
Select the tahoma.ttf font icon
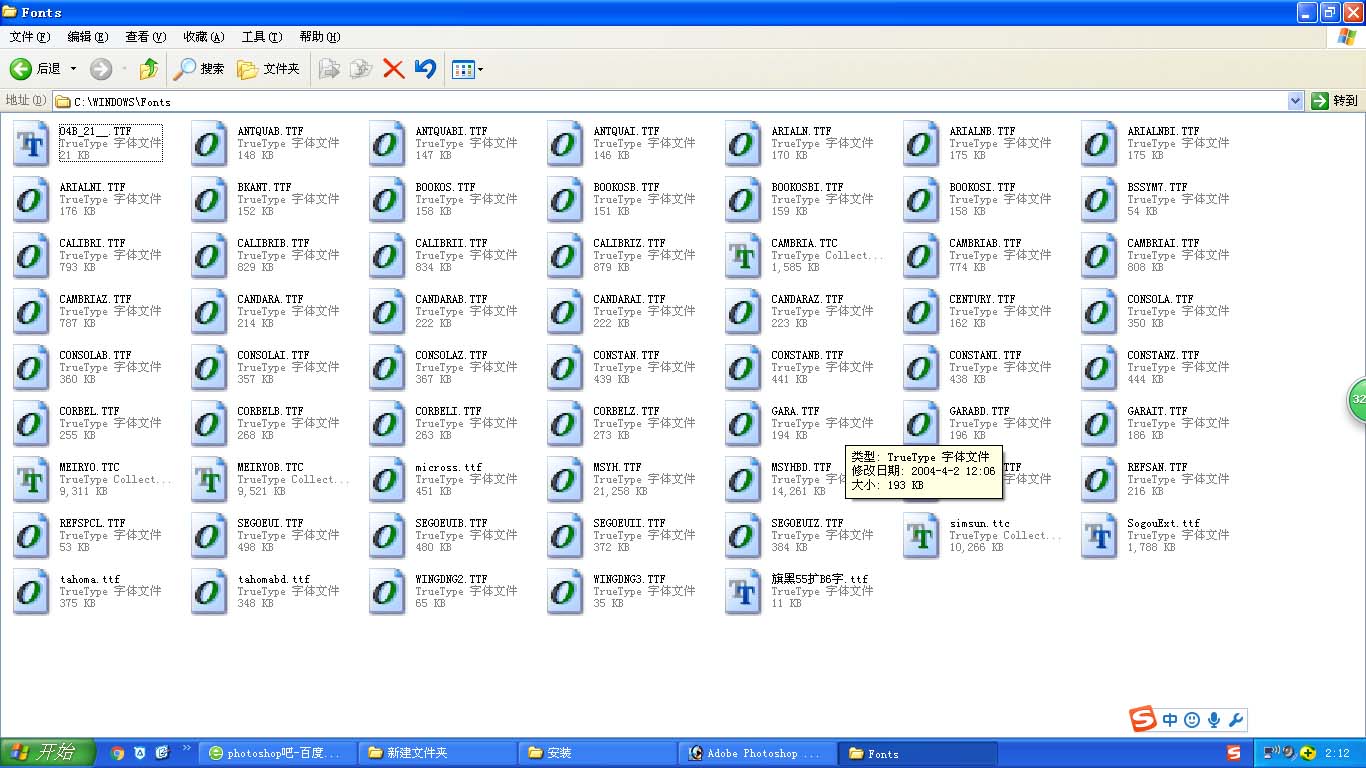coord(31,592)
